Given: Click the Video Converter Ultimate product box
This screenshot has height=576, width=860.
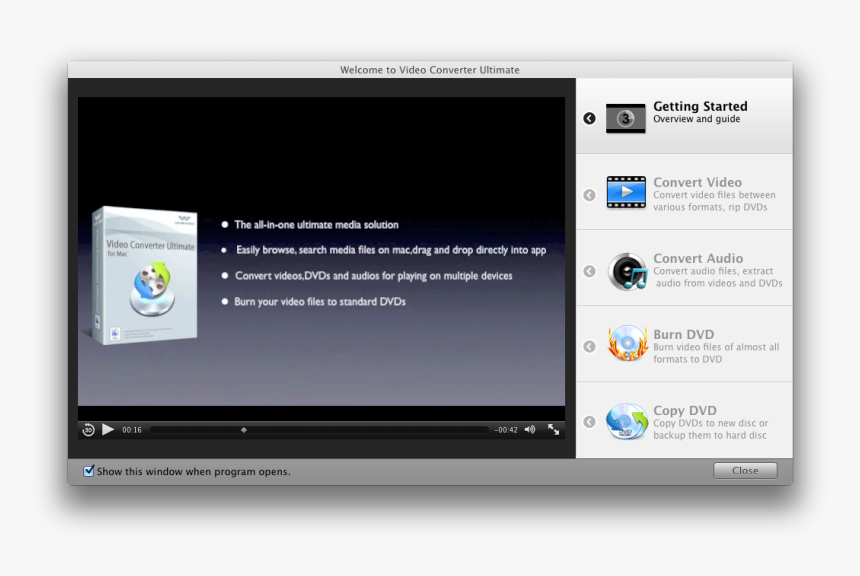Looking at the screenshot, I should [x=143, y=275].
